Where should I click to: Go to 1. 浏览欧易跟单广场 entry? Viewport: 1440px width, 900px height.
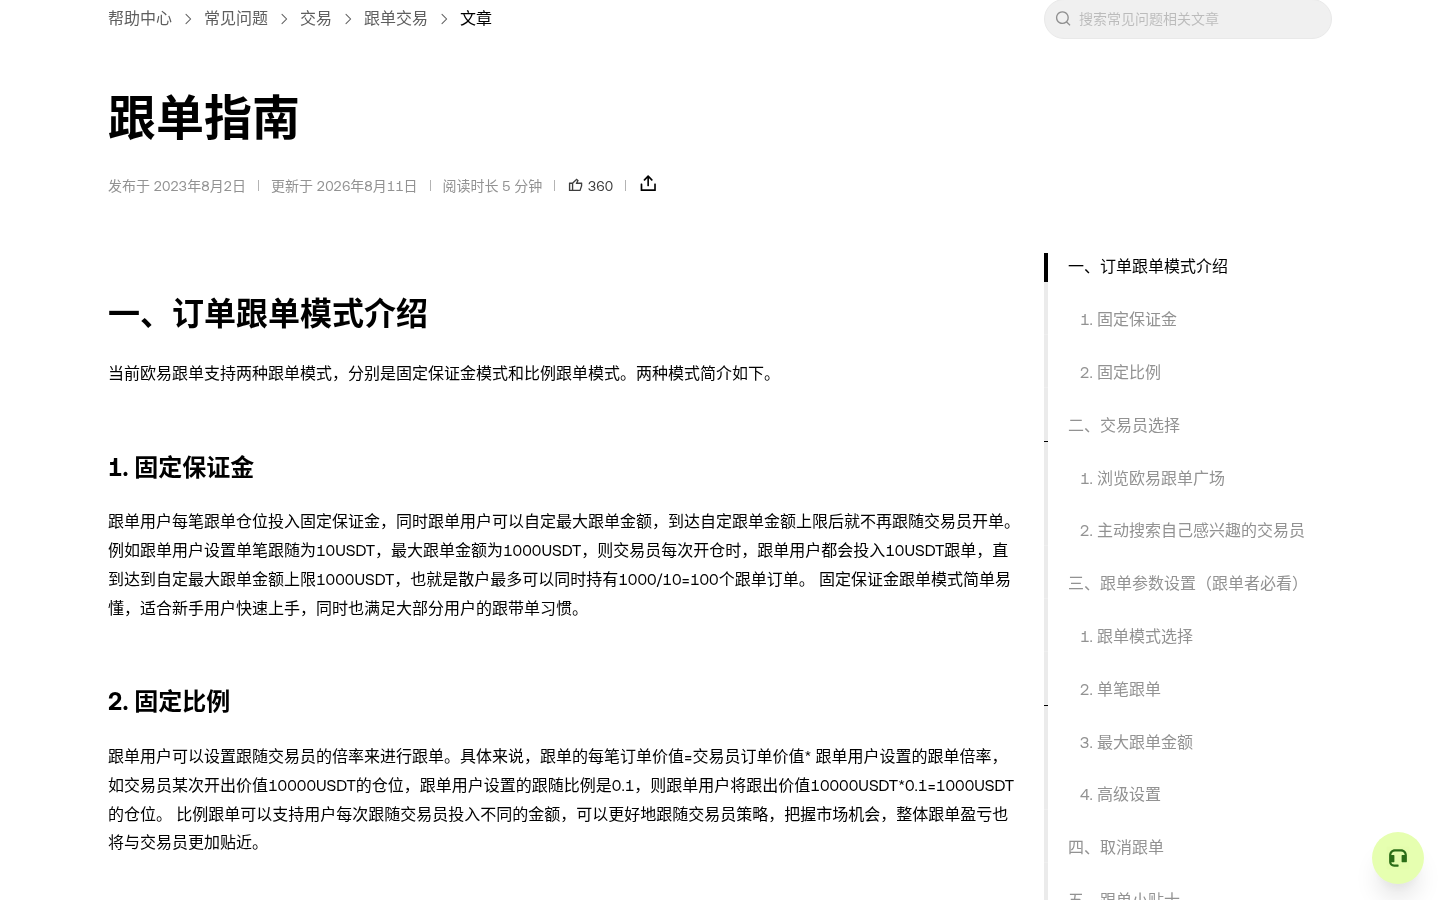1152,478
